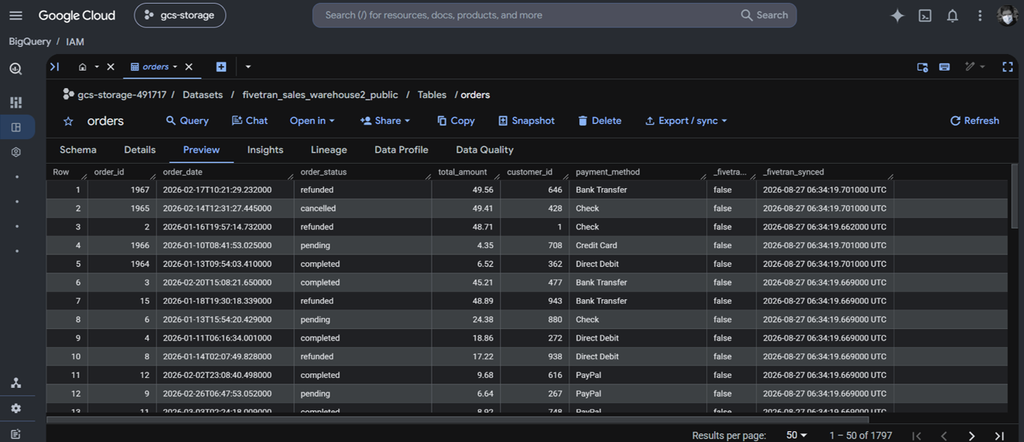Open the settings gear in left sidebar

[x=16, y=408]
